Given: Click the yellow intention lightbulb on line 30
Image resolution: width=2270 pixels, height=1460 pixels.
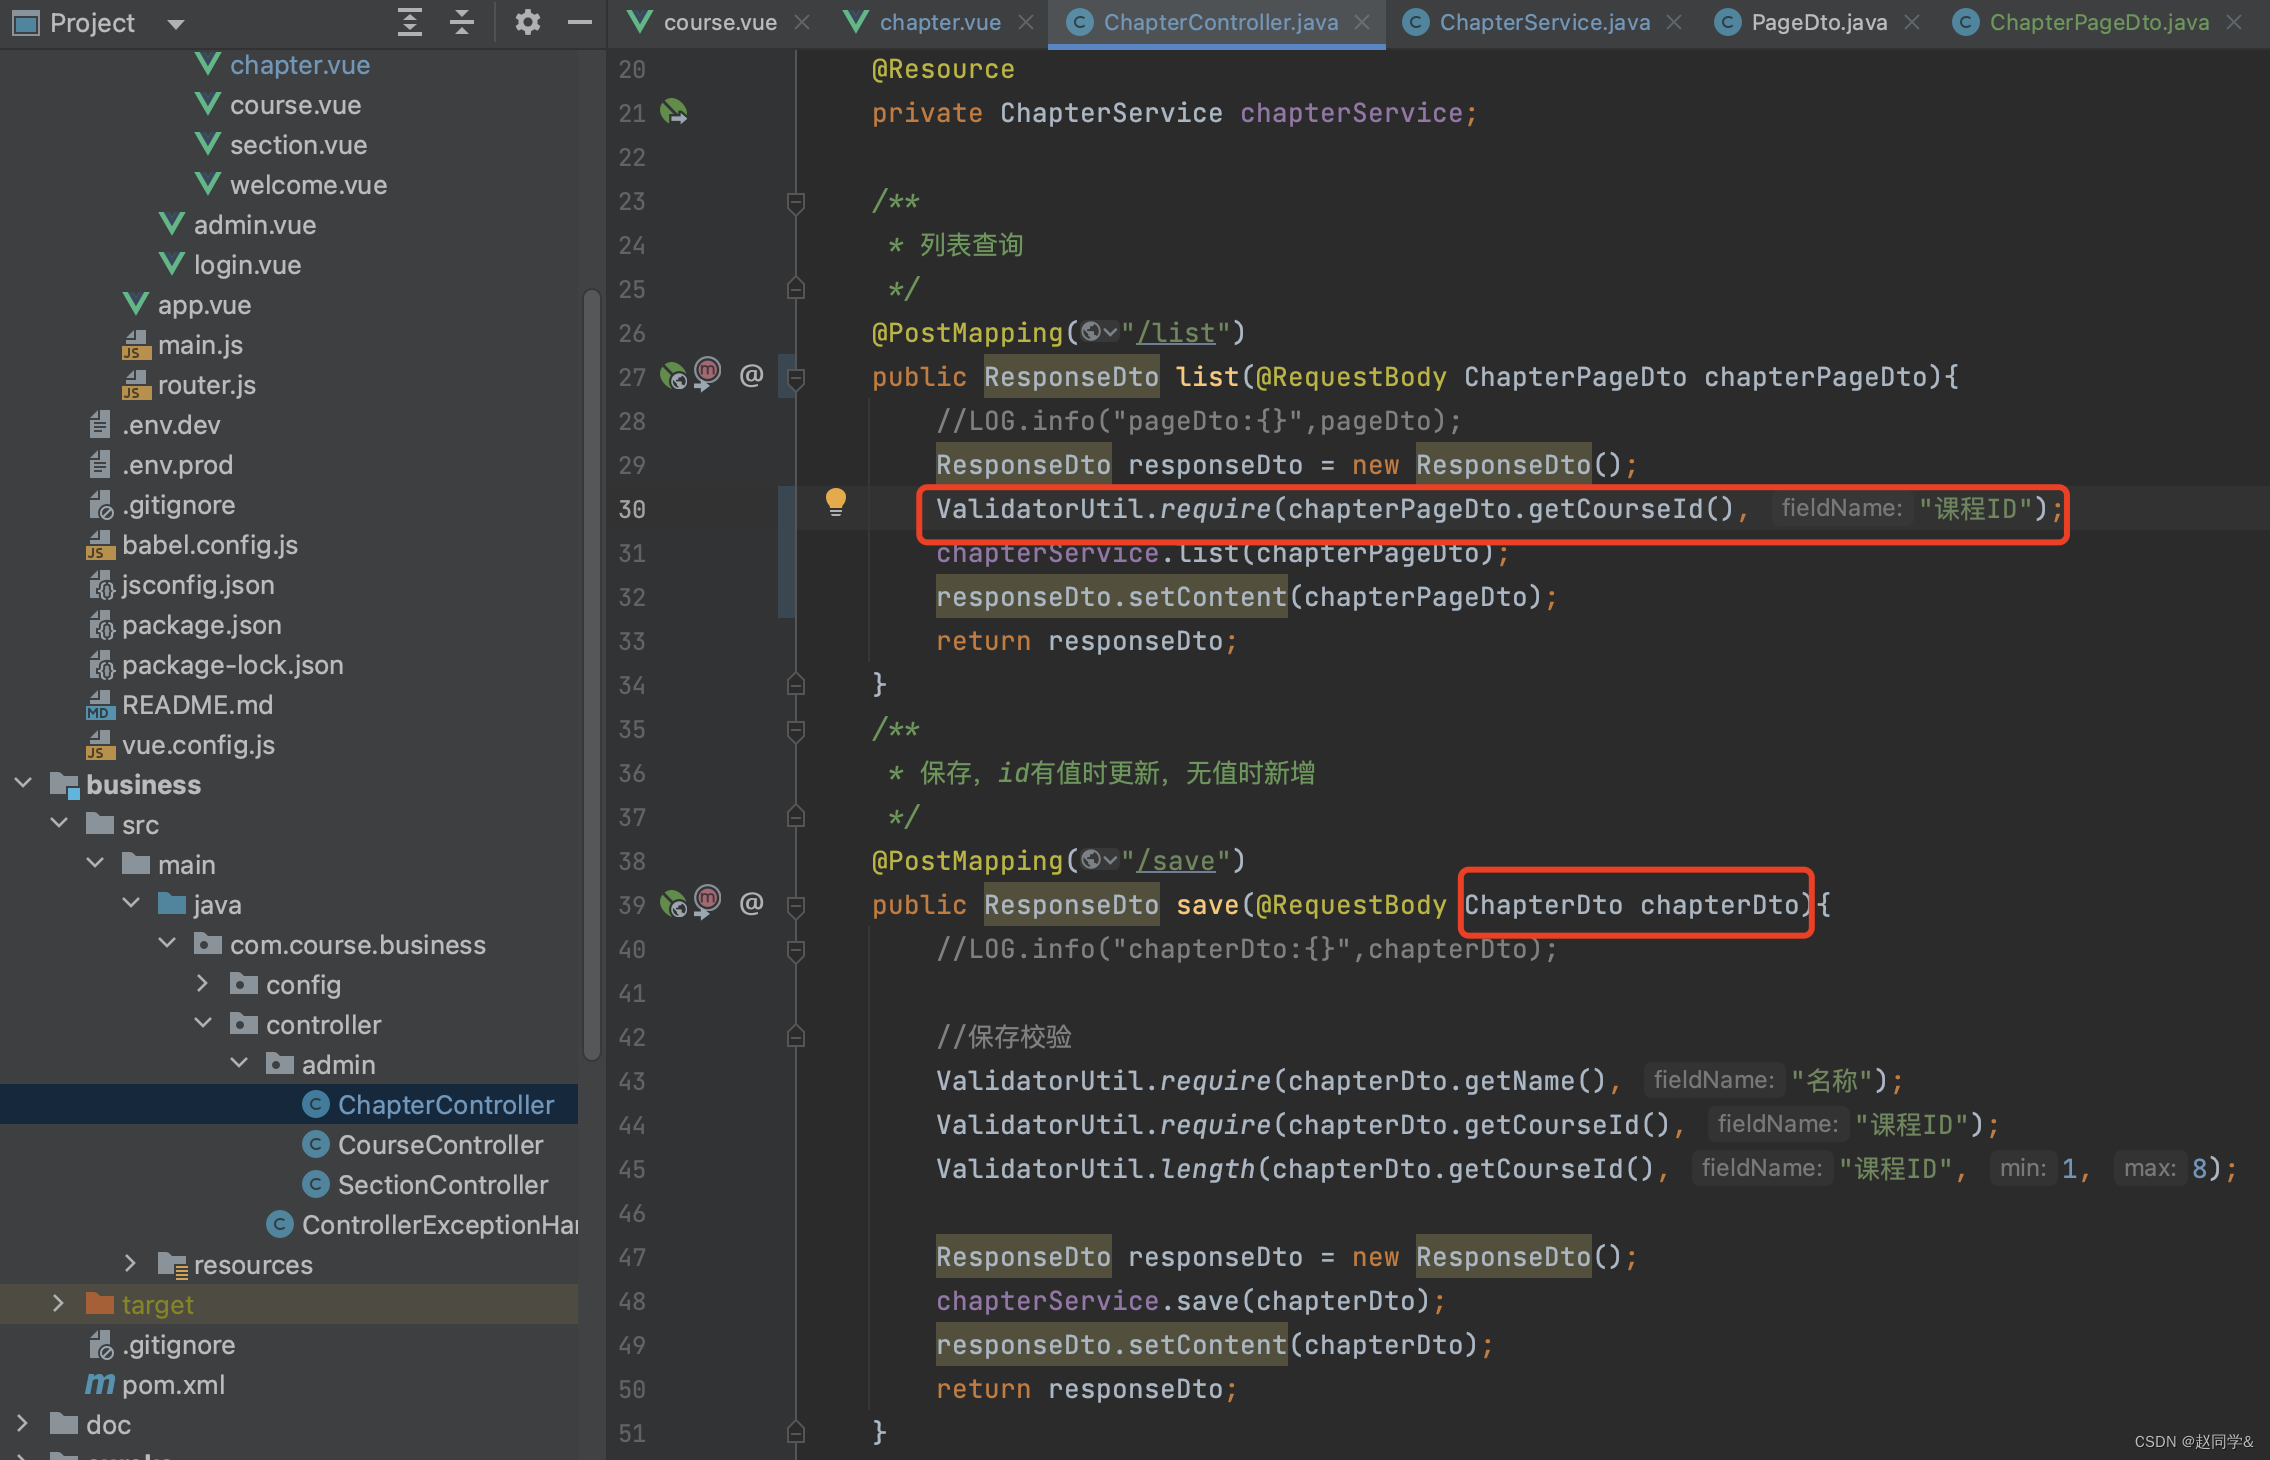Looking at the screenshot, I should (x=835, y=500).
